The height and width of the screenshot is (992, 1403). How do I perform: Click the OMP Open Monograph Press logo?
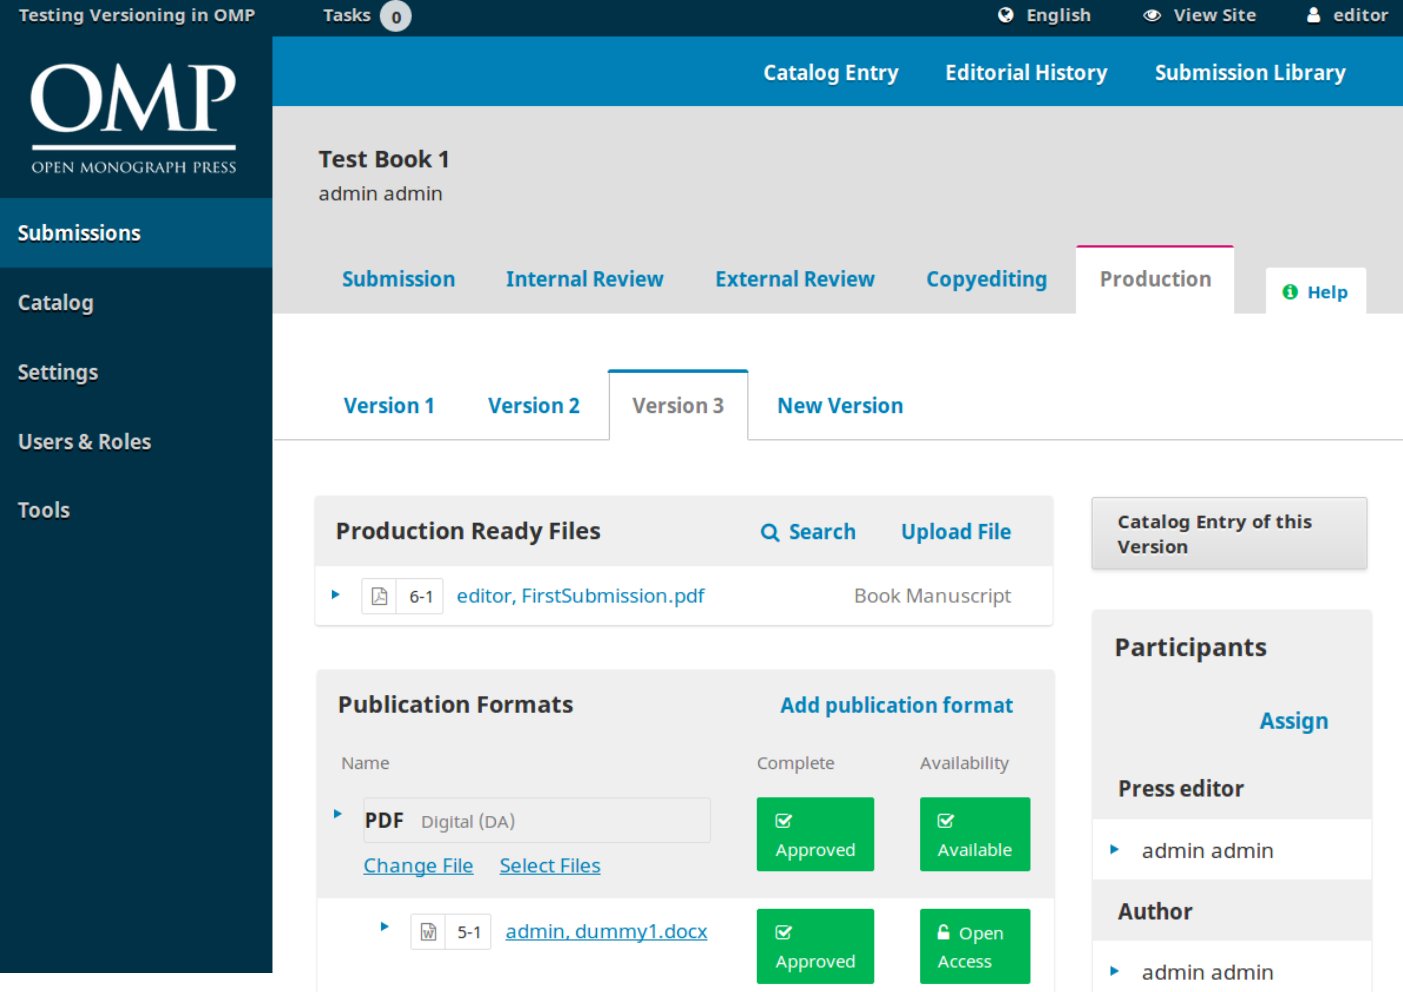pyautogui.click(x=134, y=119)
